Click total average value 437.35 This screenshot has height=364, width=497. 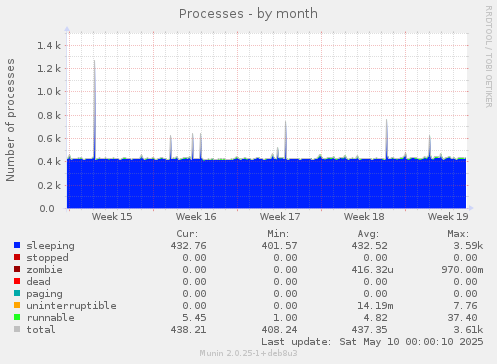point(369,330)
